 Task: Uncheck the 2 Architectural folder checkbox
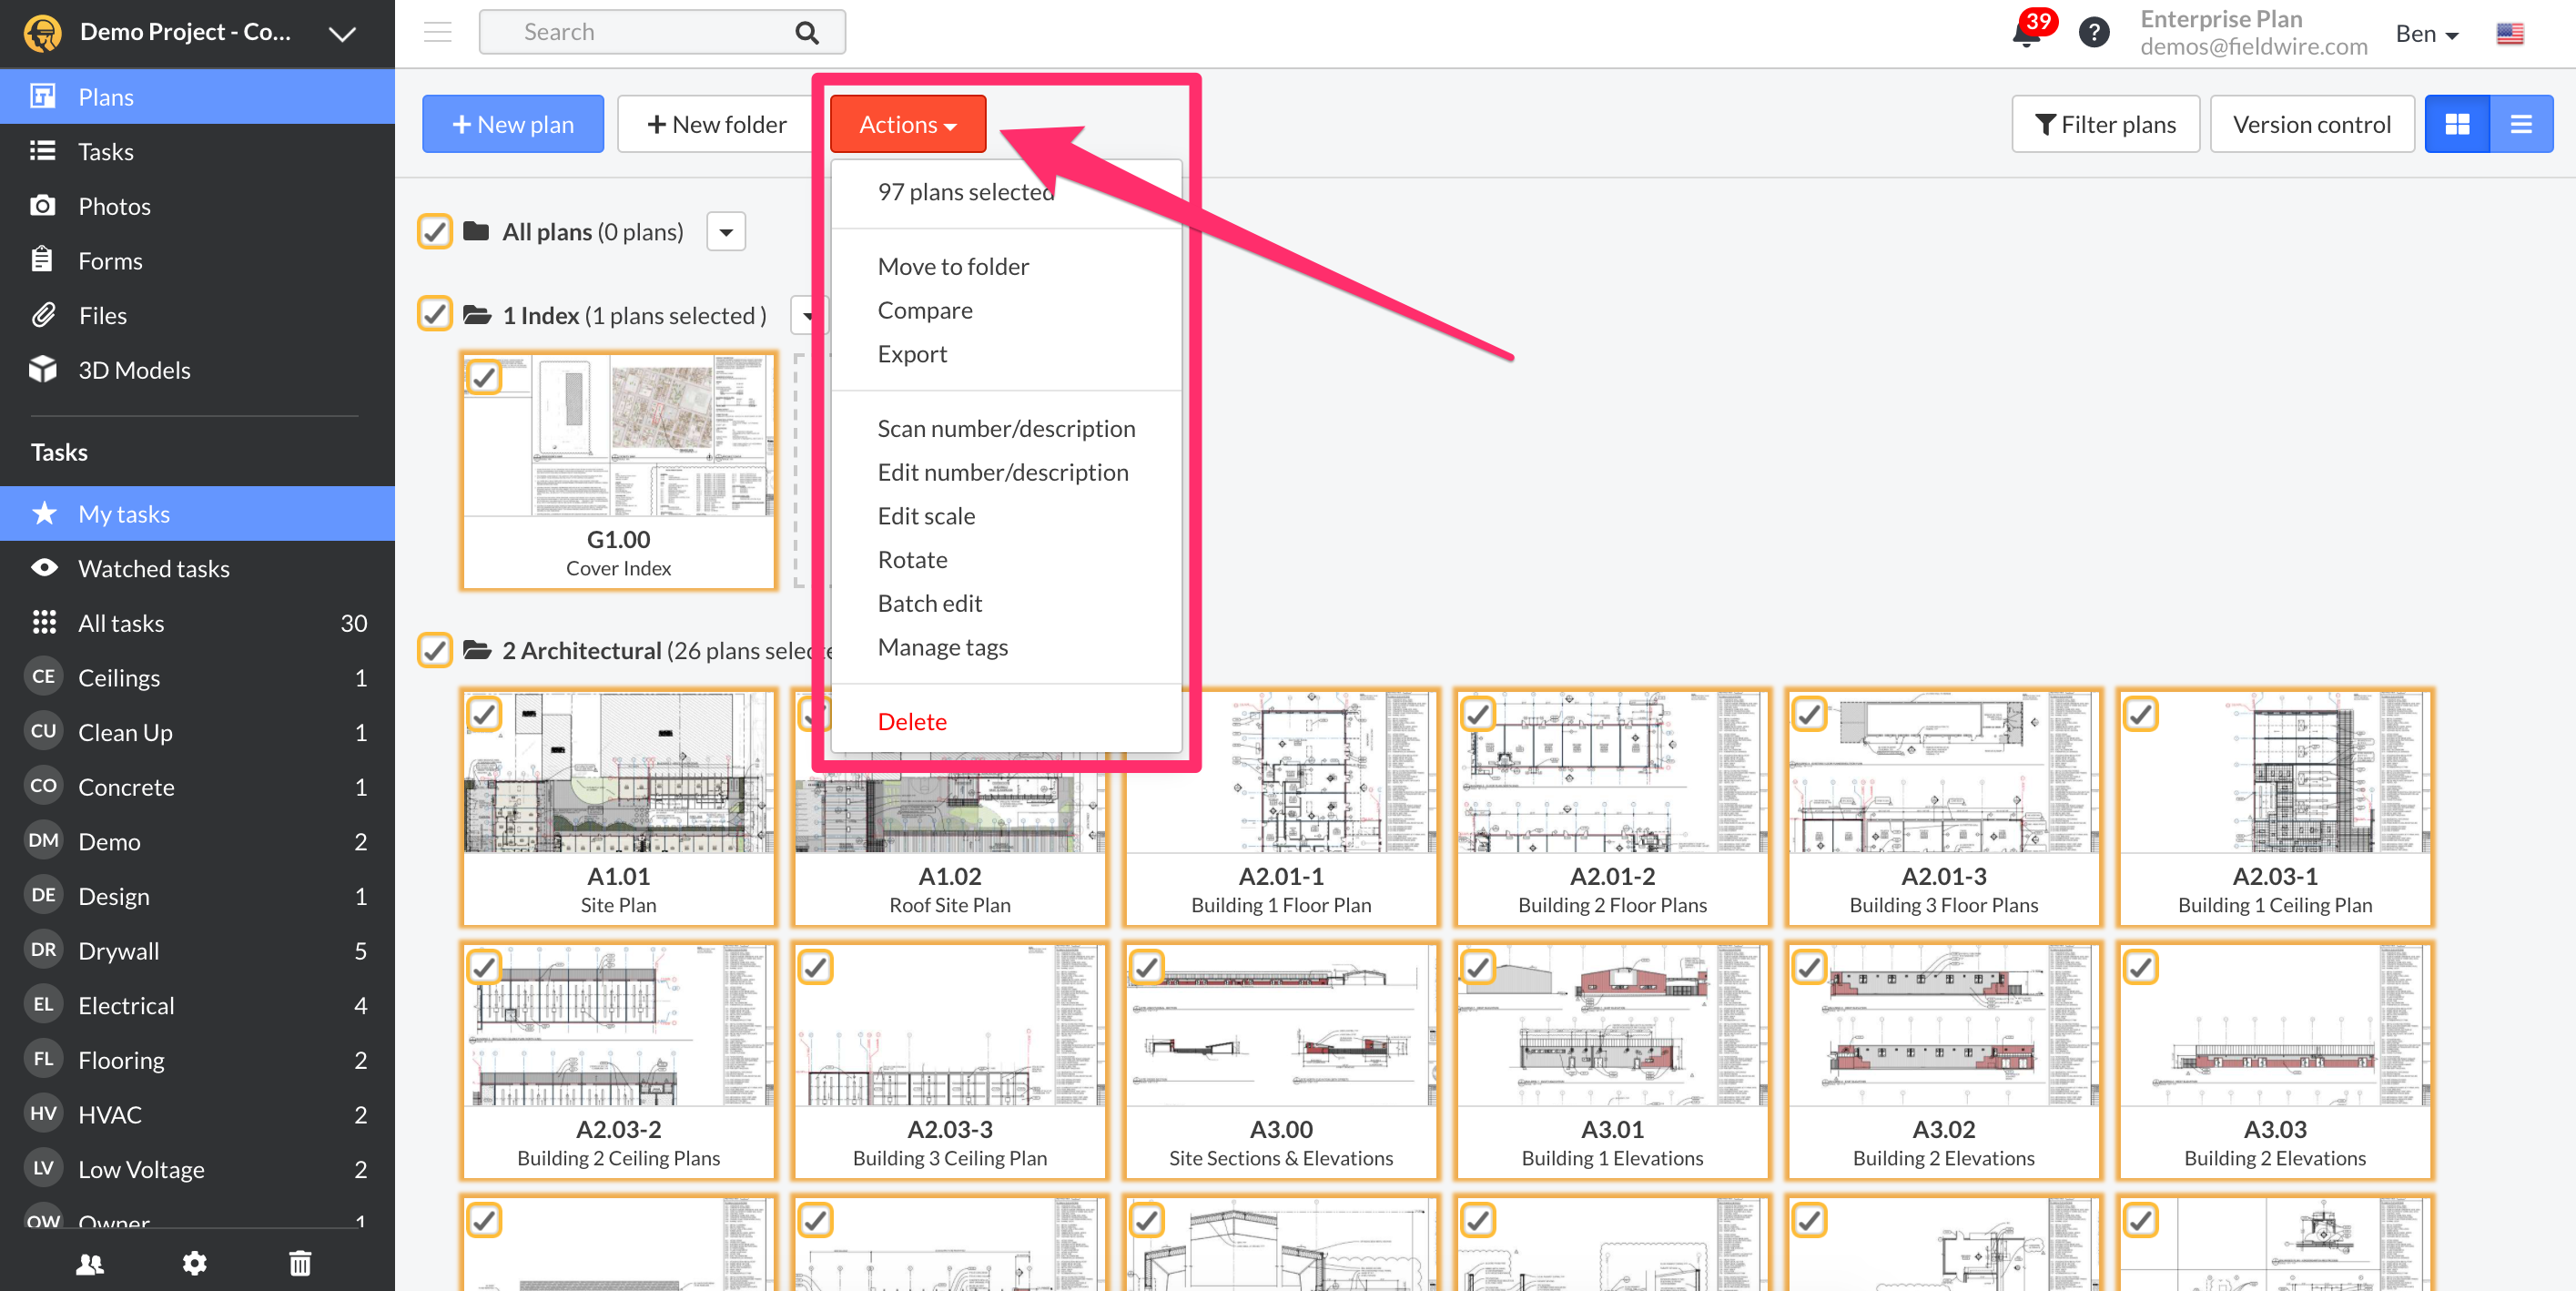(x=435, y=650)
